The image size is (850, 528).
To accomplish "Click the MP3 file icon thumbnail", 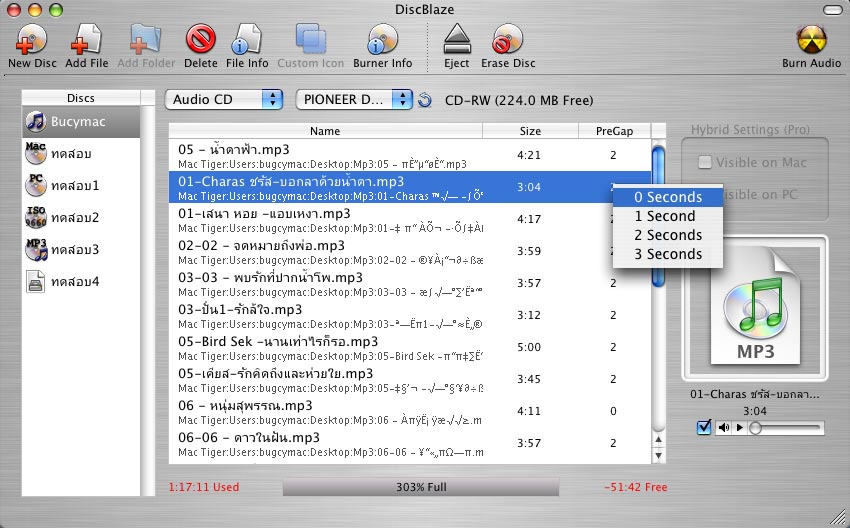I will [755, 307].
